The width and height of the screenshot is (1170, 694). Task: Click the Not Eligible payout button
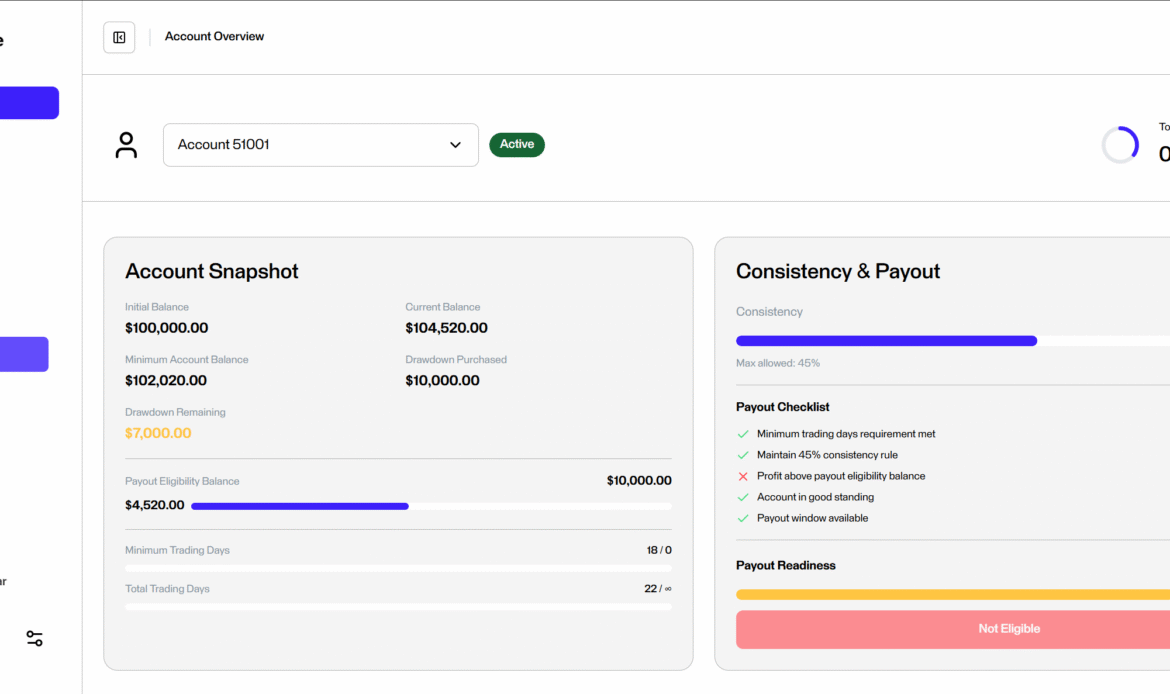tap(1008, 629)
